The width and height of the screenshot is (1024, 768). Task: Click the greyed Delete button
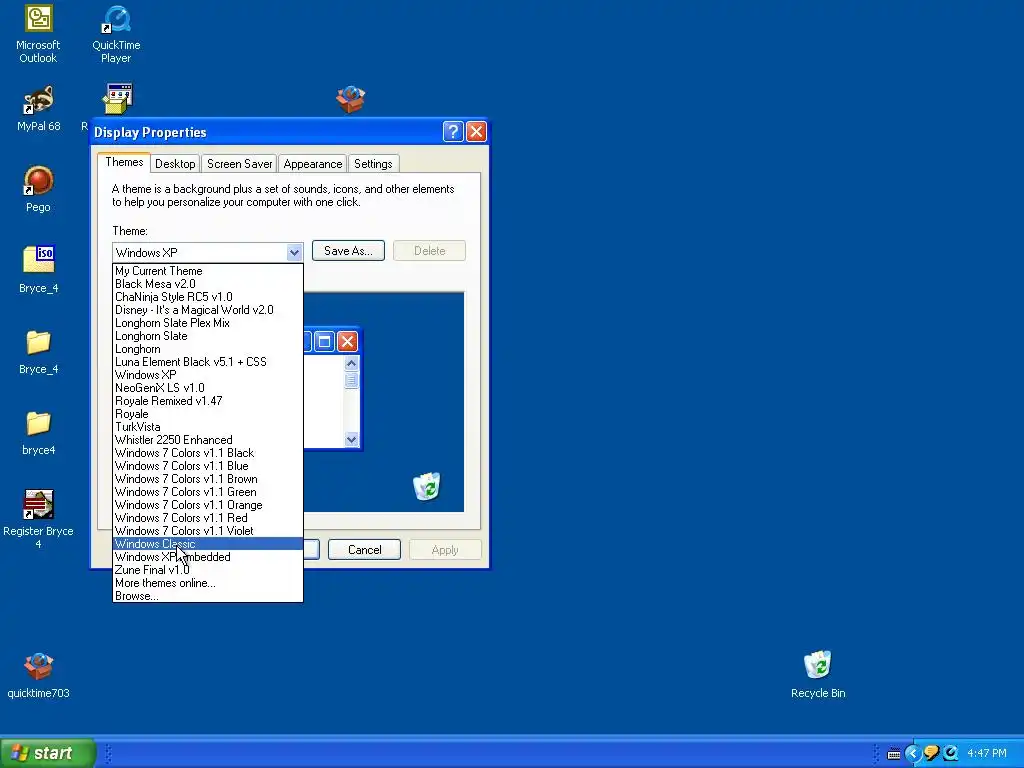pyautogui.click(x=429, y=251)
